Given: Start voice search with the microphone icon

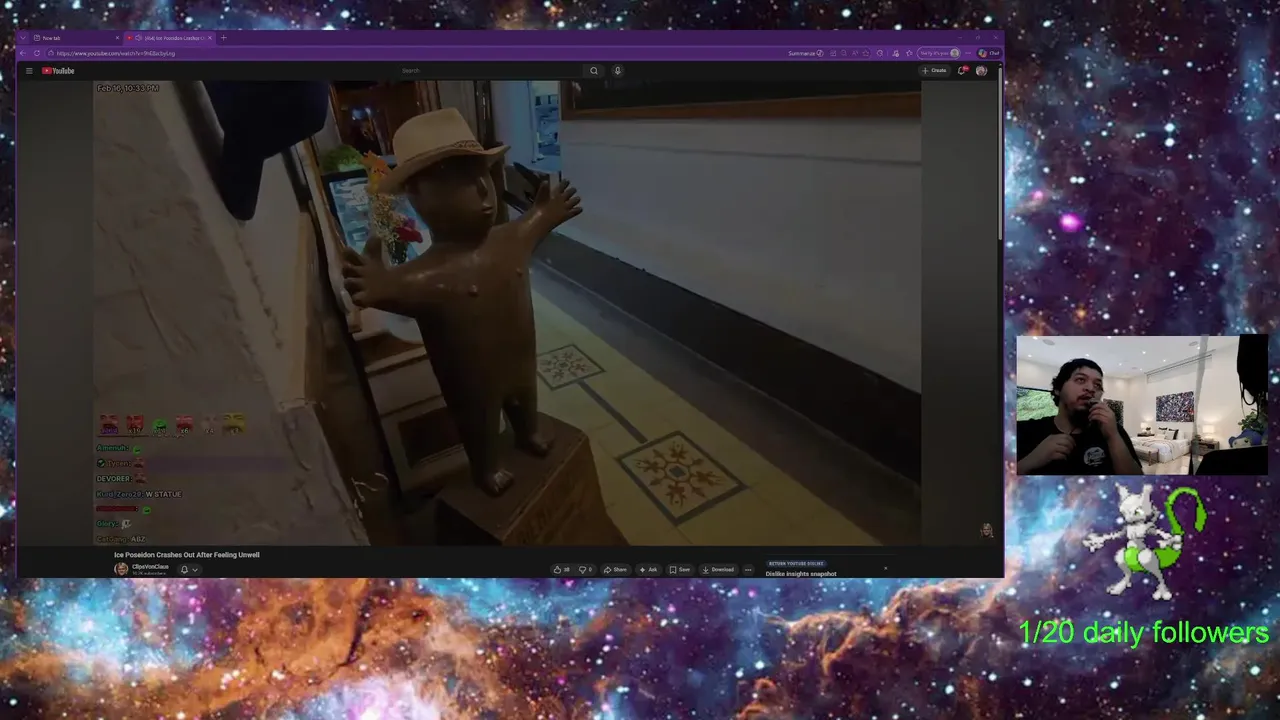Looking at the screenshot, I should [x=618, y=71].
